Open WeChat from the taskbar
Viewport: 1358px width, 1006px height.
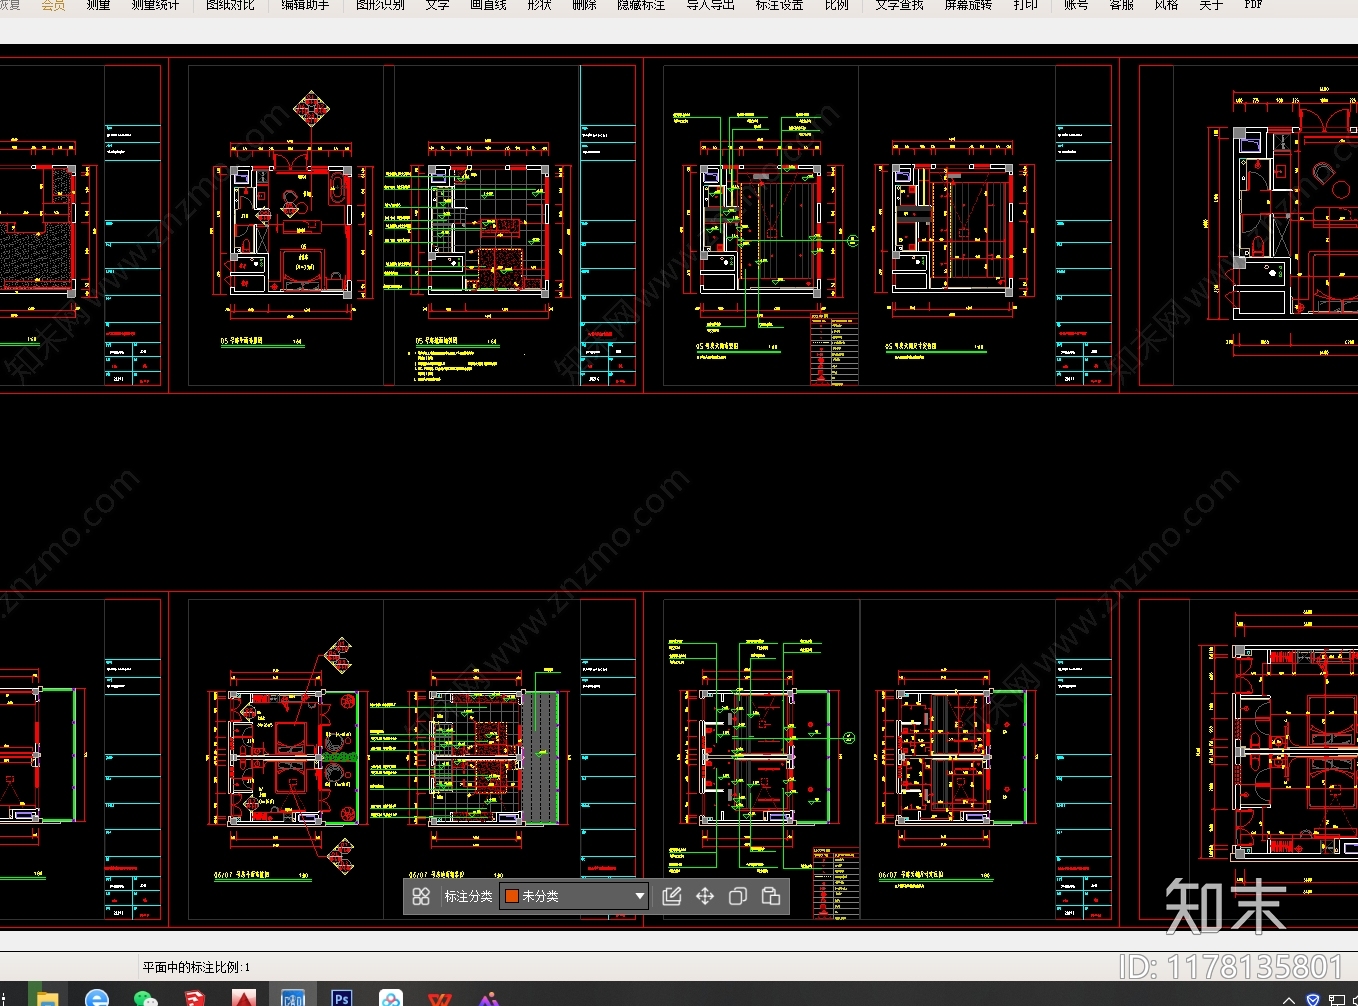146,998
